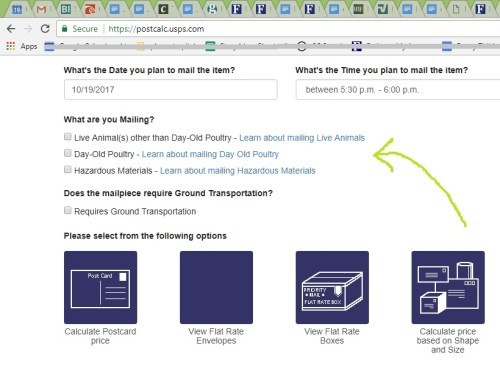Click the shape and size packages icon

[x=448, y=287]
